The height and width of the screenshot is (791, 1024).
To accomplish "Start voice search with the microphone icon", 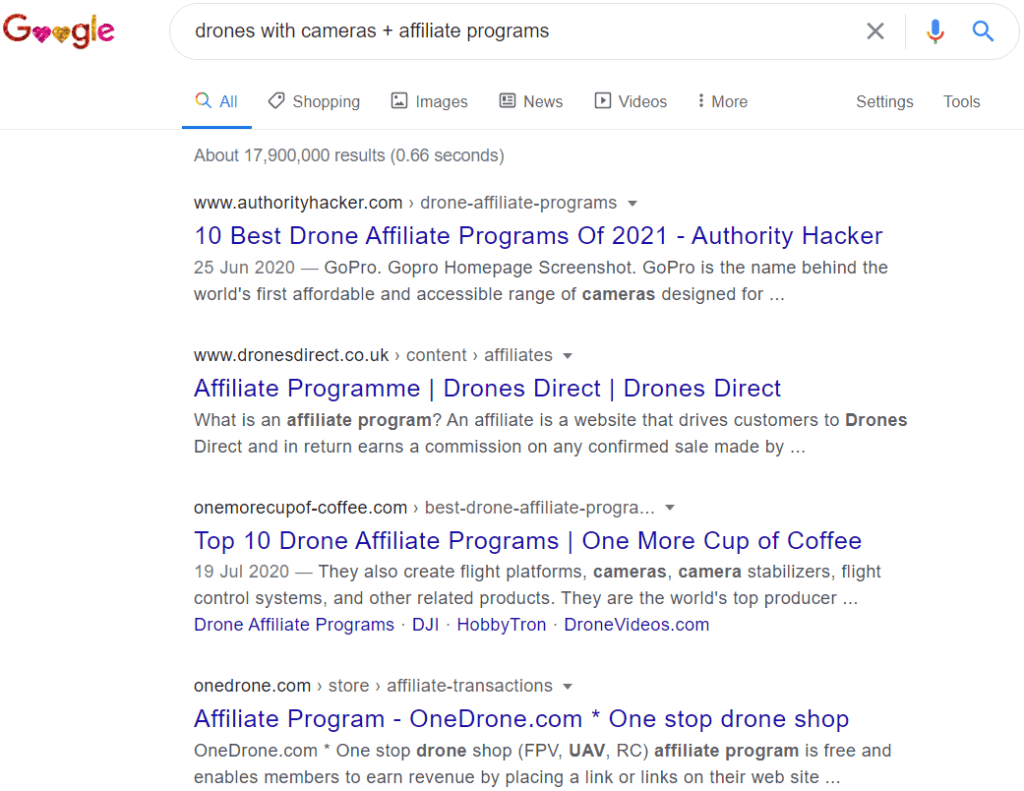I will 935,31.
